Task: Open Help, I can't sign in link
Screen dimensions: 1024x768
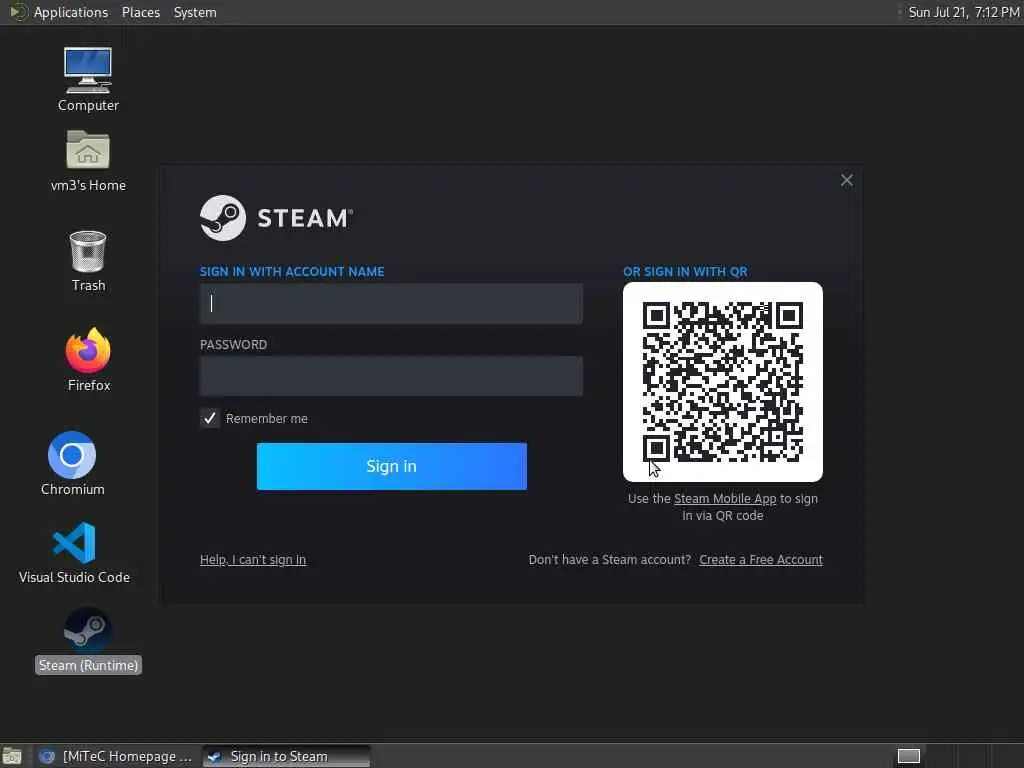Action: tap(253, 560)
